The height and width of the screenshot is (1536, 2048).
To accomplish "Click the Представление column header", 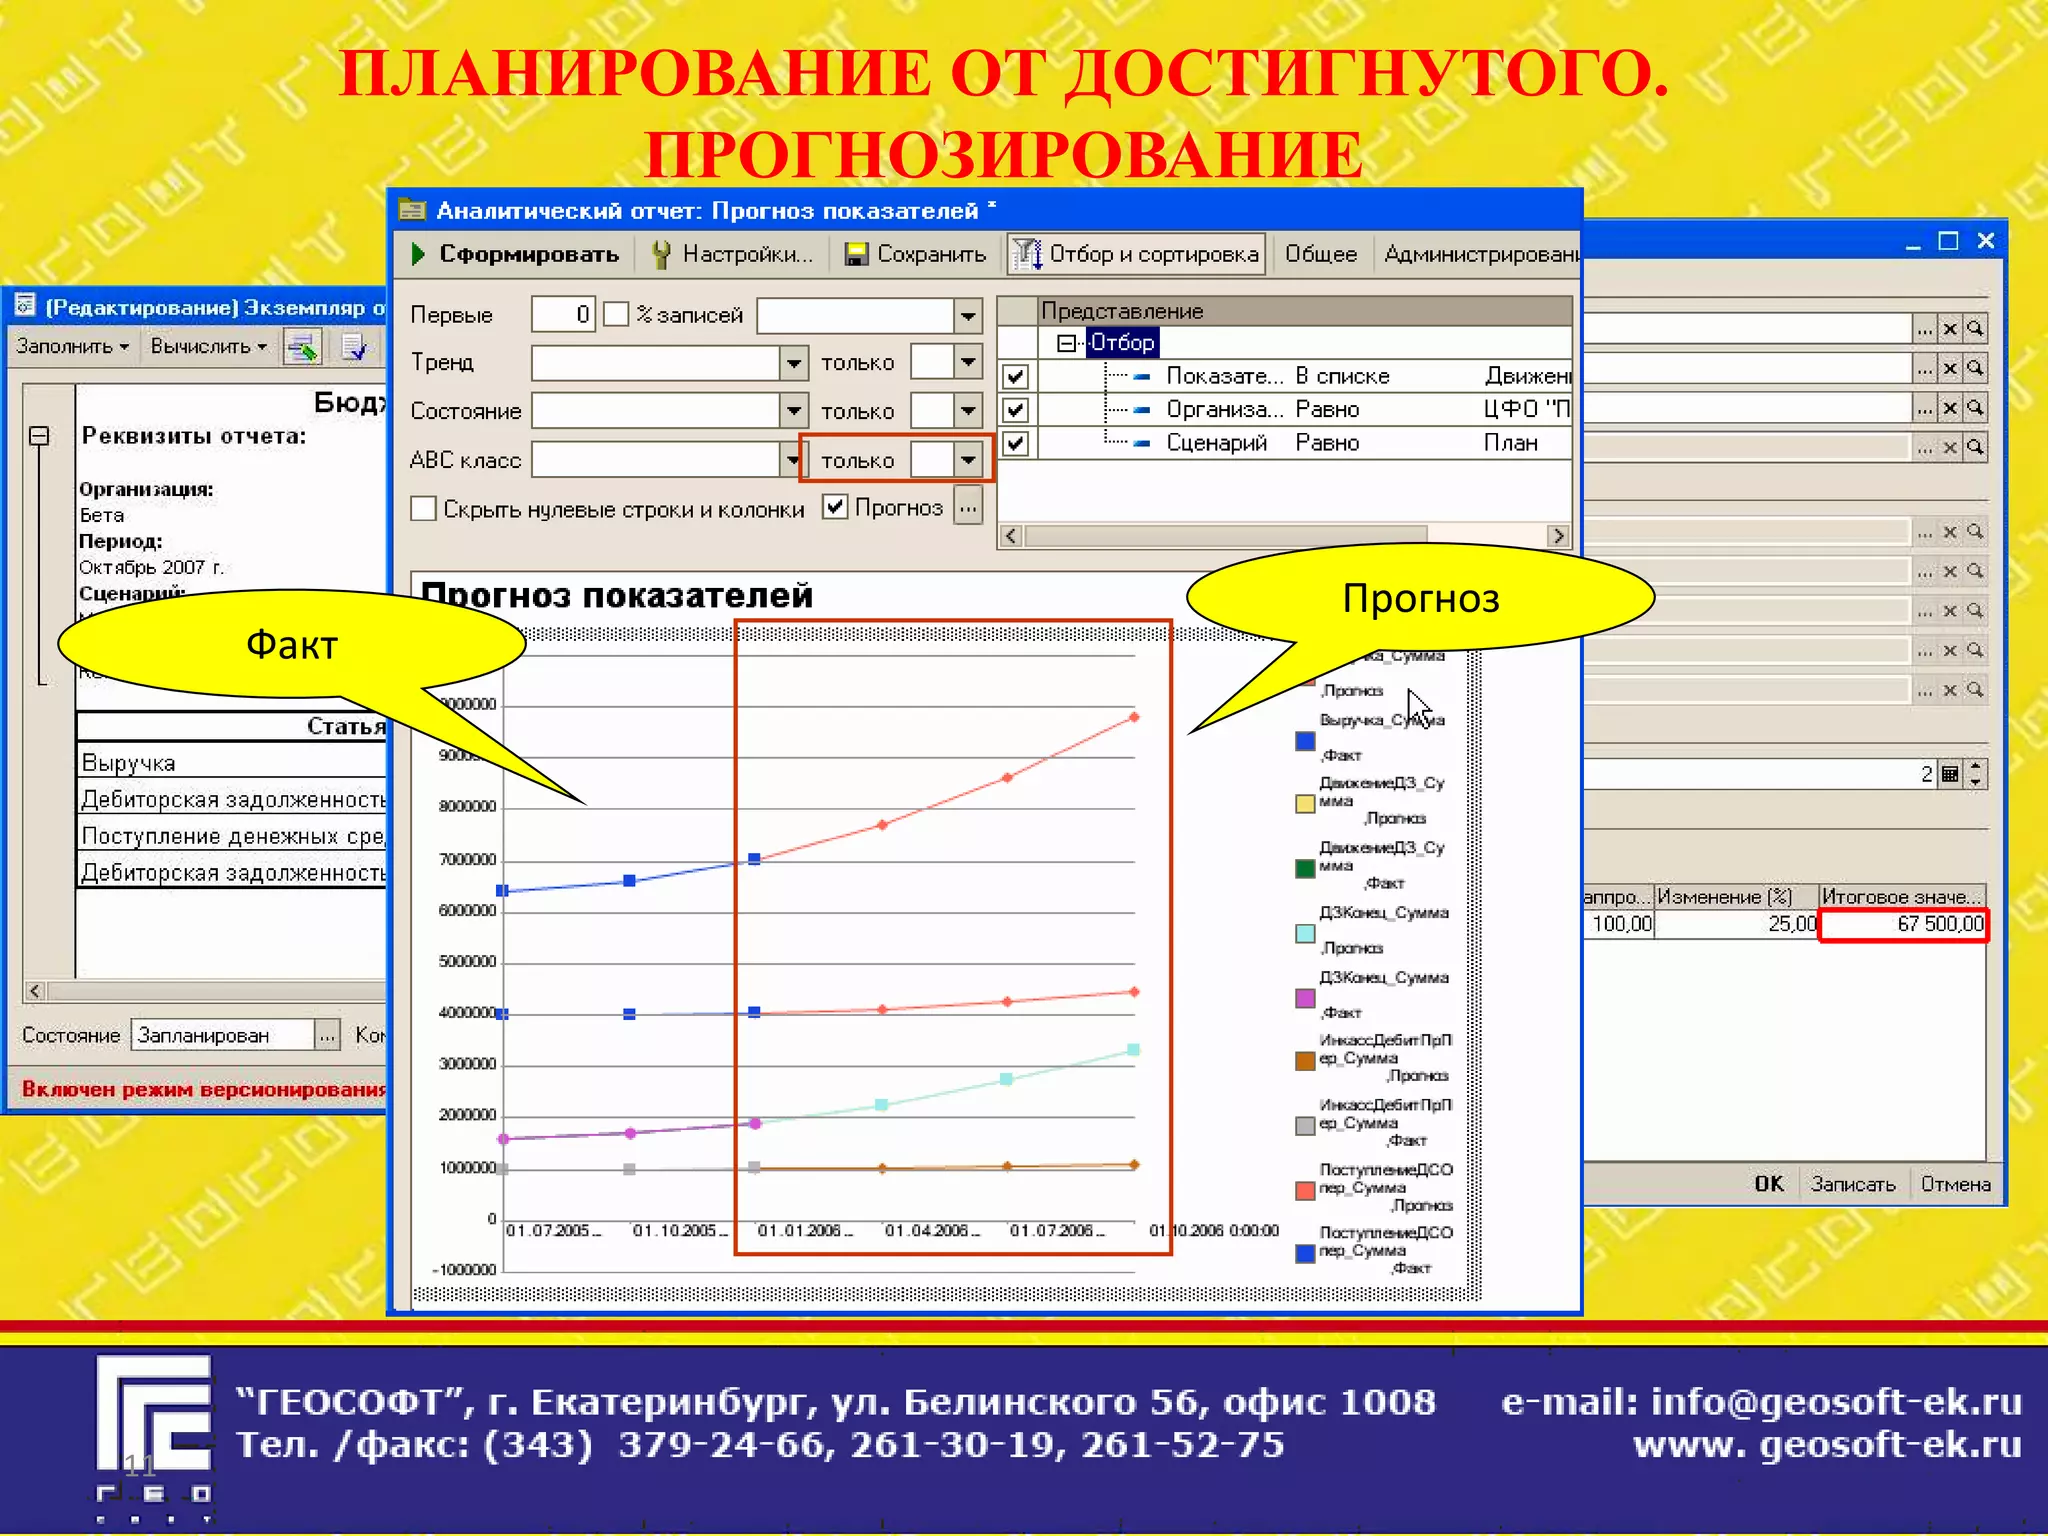I will [1304, 311].
